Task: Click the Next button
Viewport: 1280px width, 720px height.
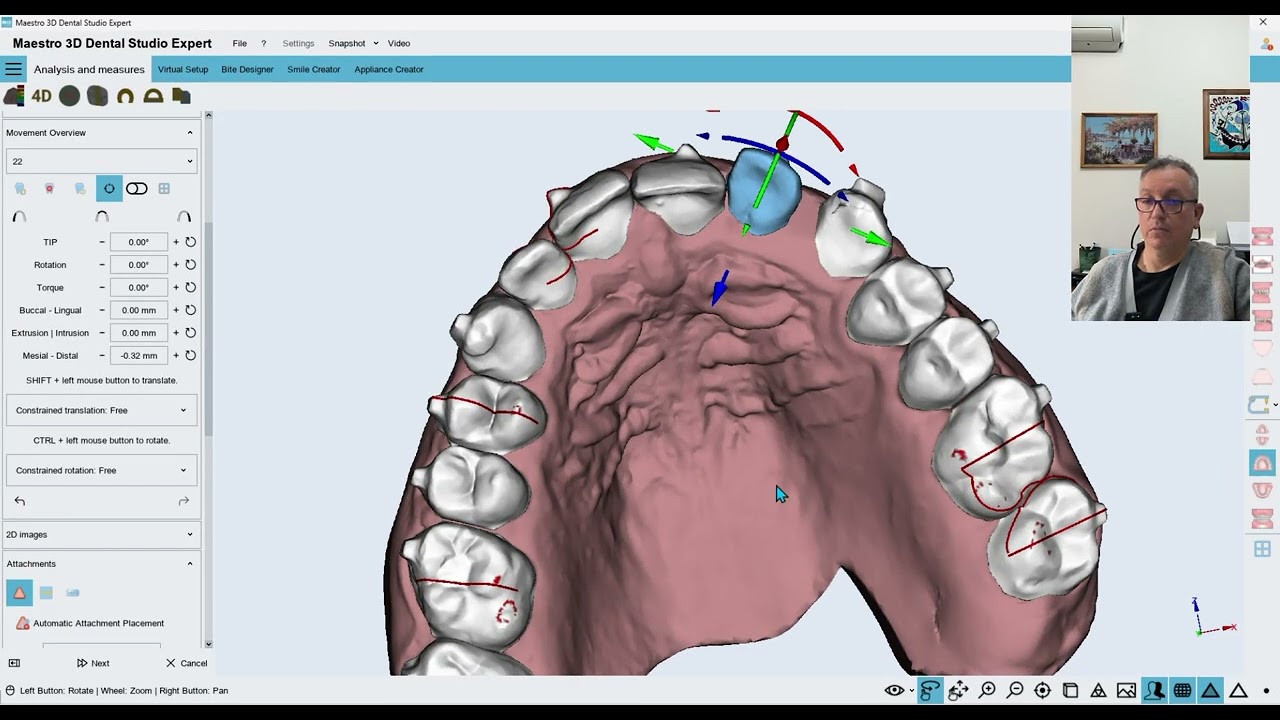Action: click(93, 663)
